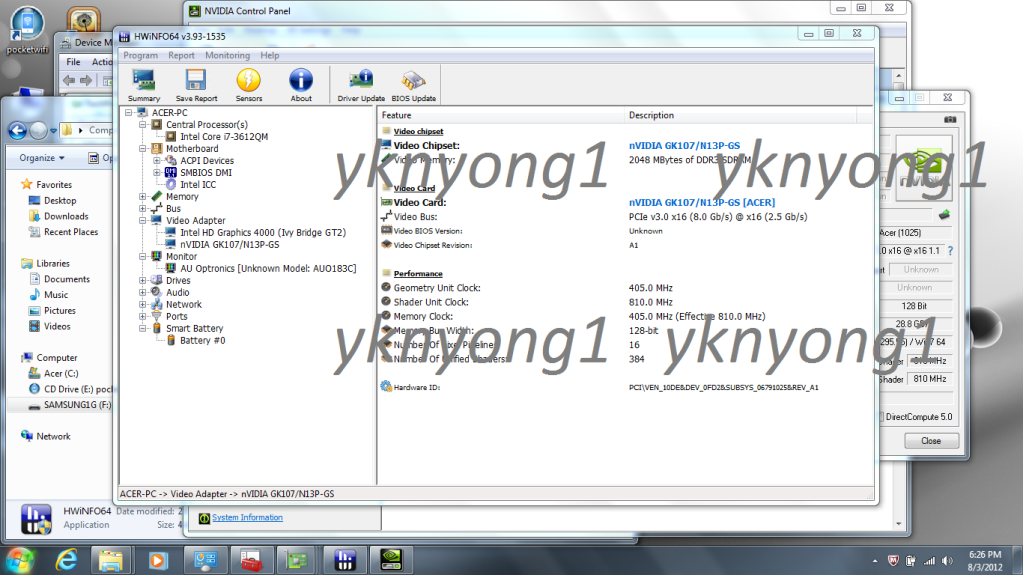This screenshot has height=575, width=1023.
Task: Expand the Memory tree node
Action: (143, 196)
